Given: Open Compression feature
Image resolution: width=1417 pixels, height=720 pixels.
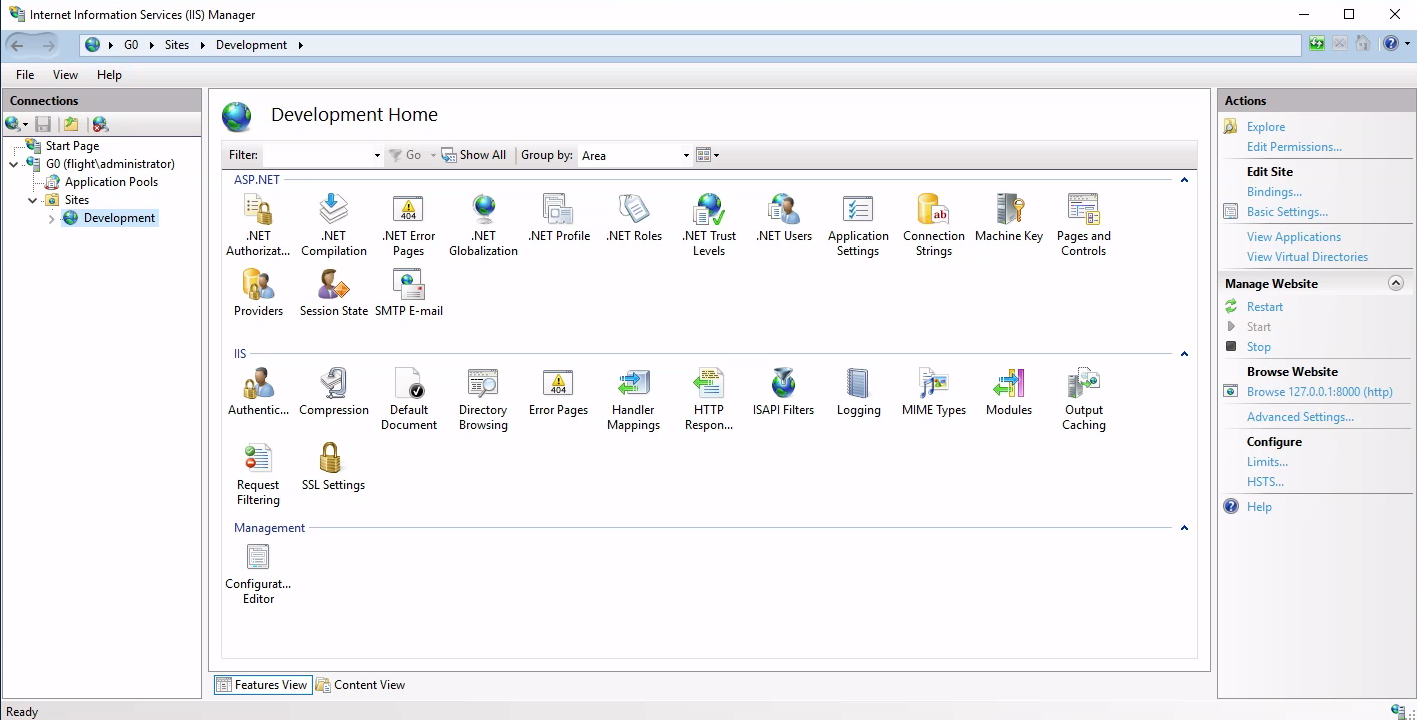Looking at the screenshot, I should [x=334, y=392].
